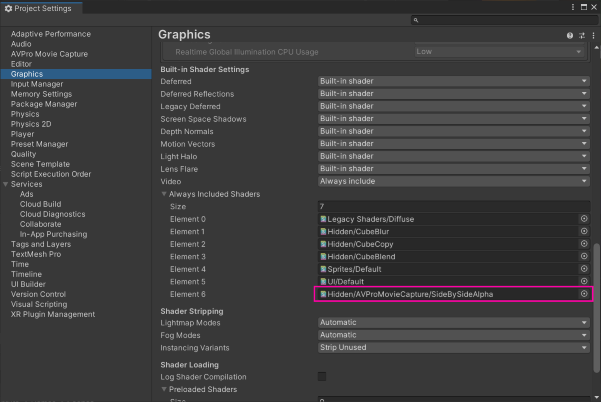Viewport: 601px width, 402px height.
Task: Open Instancing Variants dropdown
Action: tap(453, 348)
